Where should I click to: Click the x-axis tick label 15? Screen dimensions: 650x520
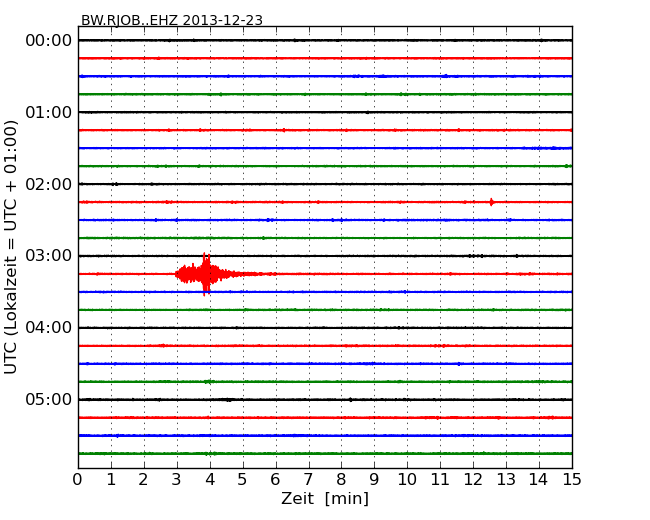pyautogui.click(x=572, y=480)
